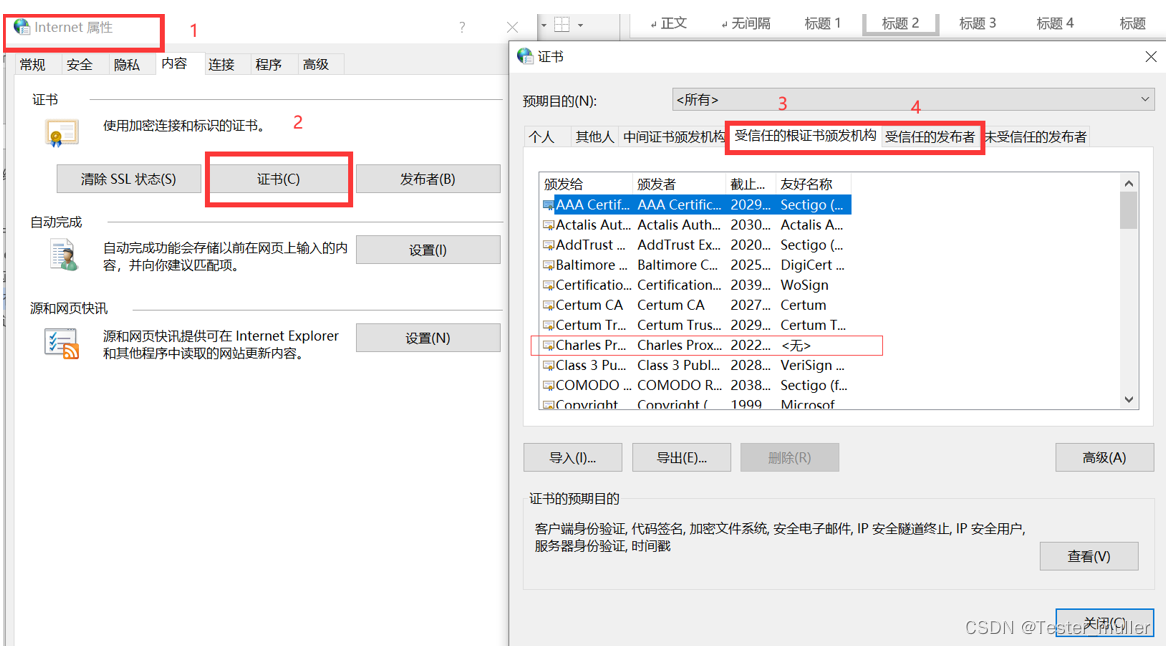Select the Class 3 Public VeriSign row
This screenshot has height=646, width=1166.
[697, 365]
